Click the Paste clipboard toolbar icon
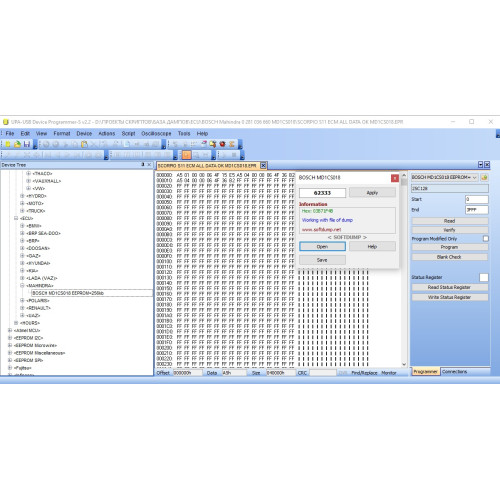The height and width of the screenshot is (500, 500). pyautogui.click(x=84, y=144)
